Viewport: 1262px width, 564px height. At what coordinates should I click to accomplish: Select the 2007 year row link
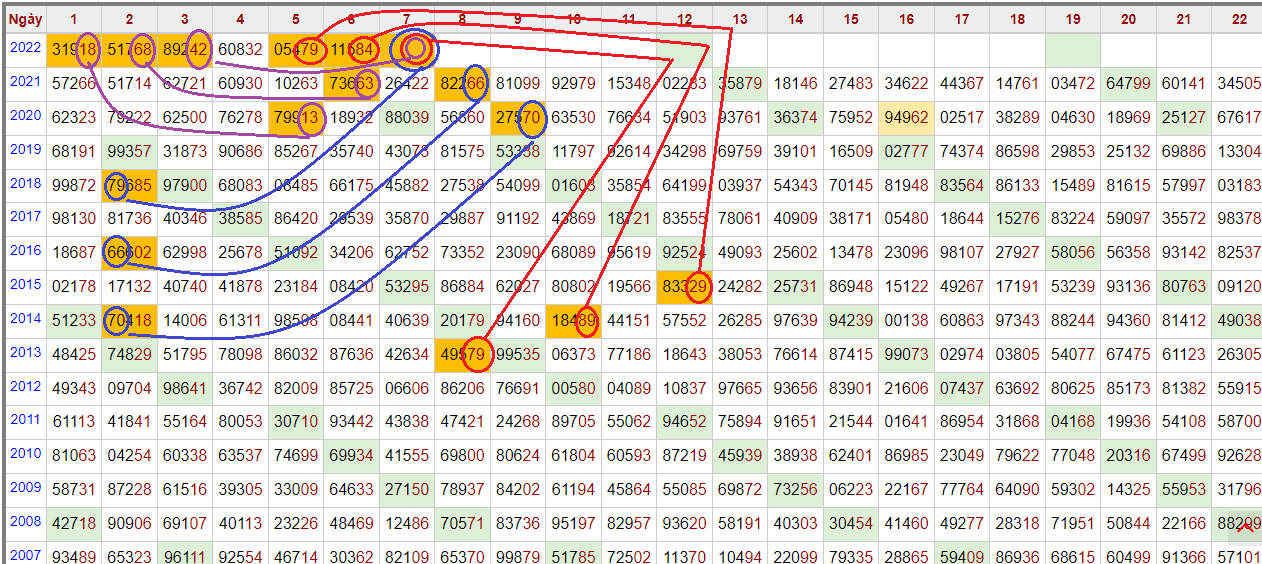tap(24, 554)
